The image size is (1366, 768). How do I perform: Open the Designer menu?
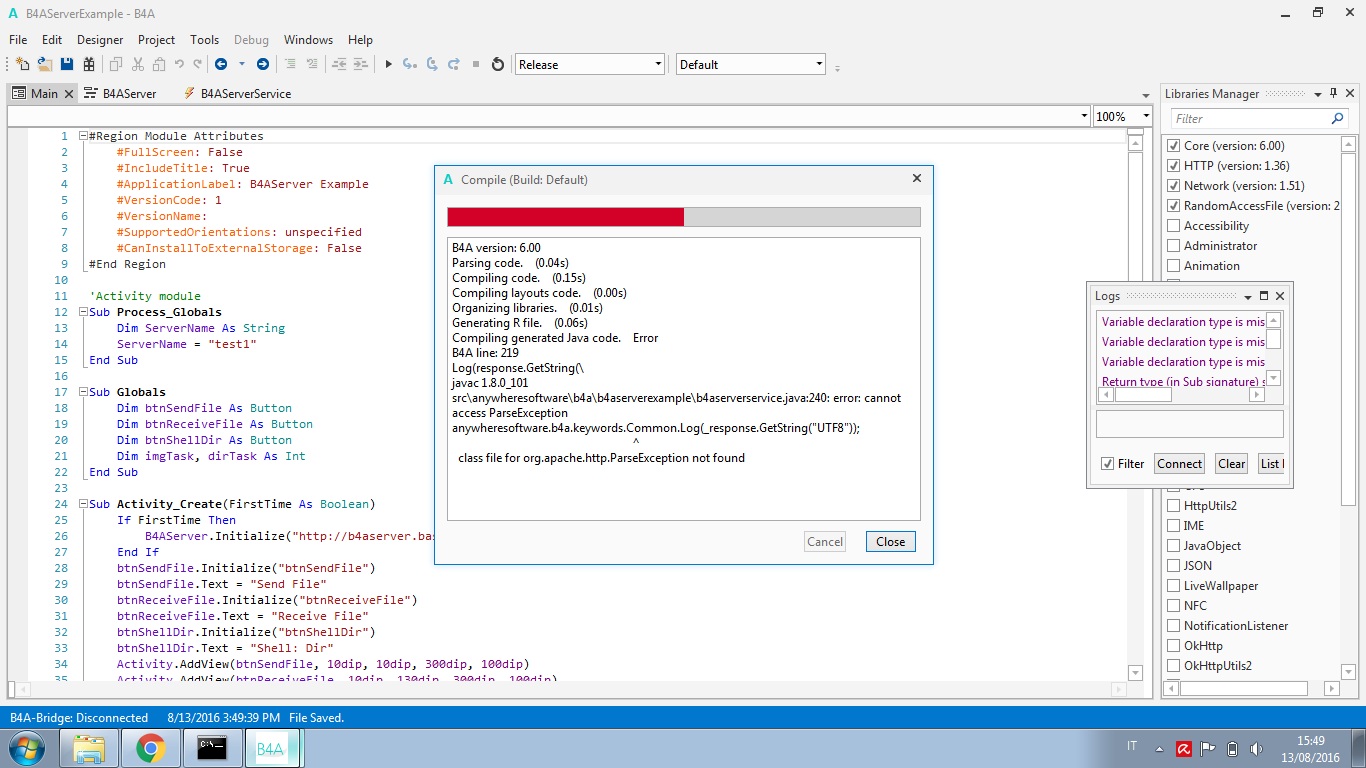[x=100, y=40]
